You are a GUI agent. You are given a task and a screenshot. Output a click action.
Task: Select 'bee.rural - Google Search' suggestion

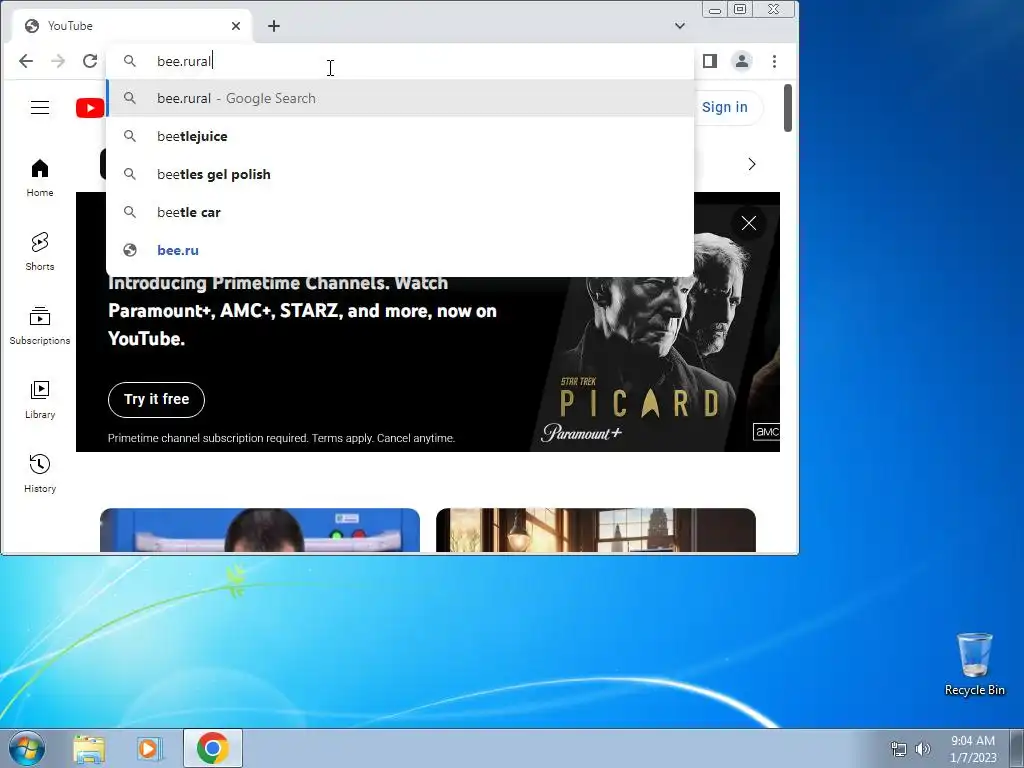(400, 98)
